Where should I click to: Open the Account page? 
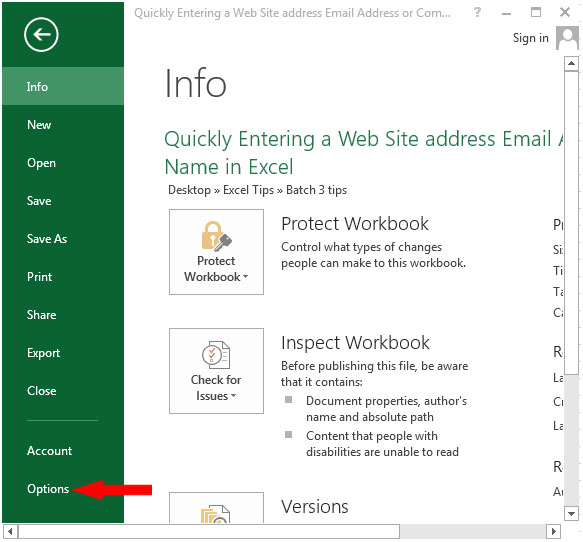point(63,451)
